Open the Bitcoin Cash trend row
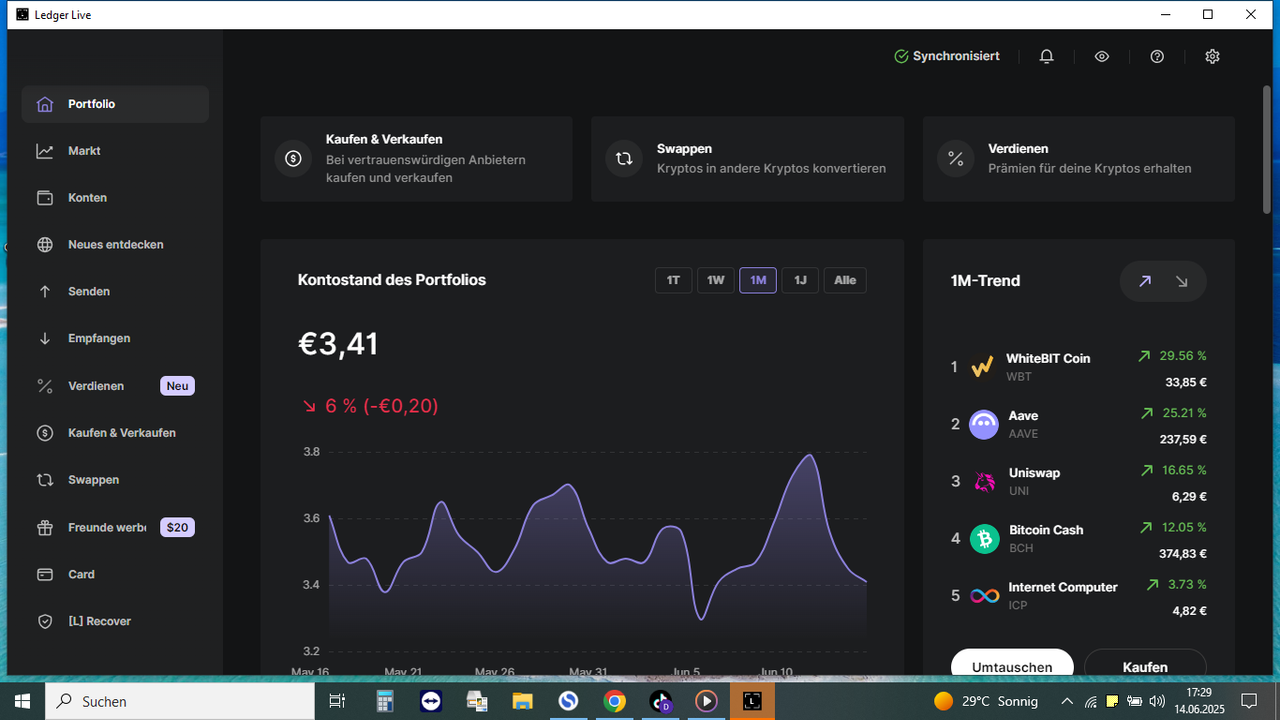 [1079, 539]
